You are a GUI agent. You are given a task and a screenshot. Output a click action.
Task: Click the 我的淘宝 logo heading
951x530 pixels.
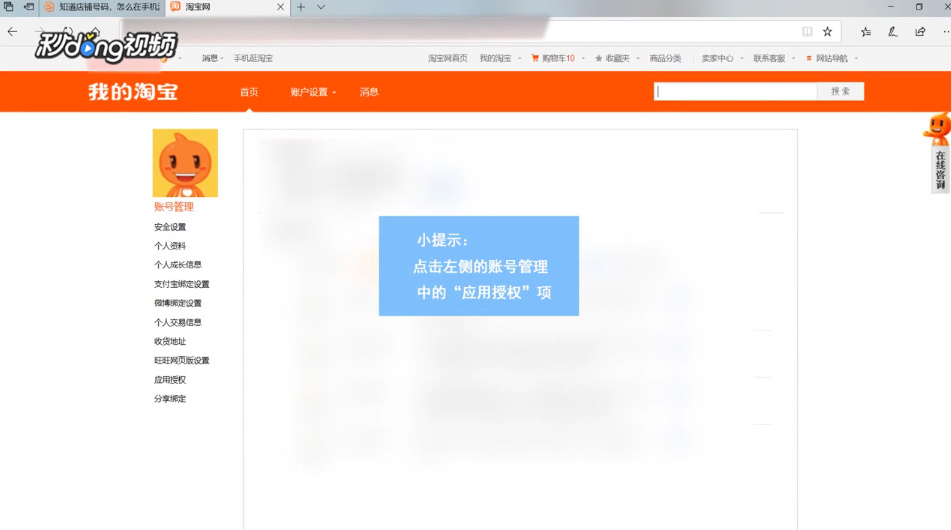[133, 92]
